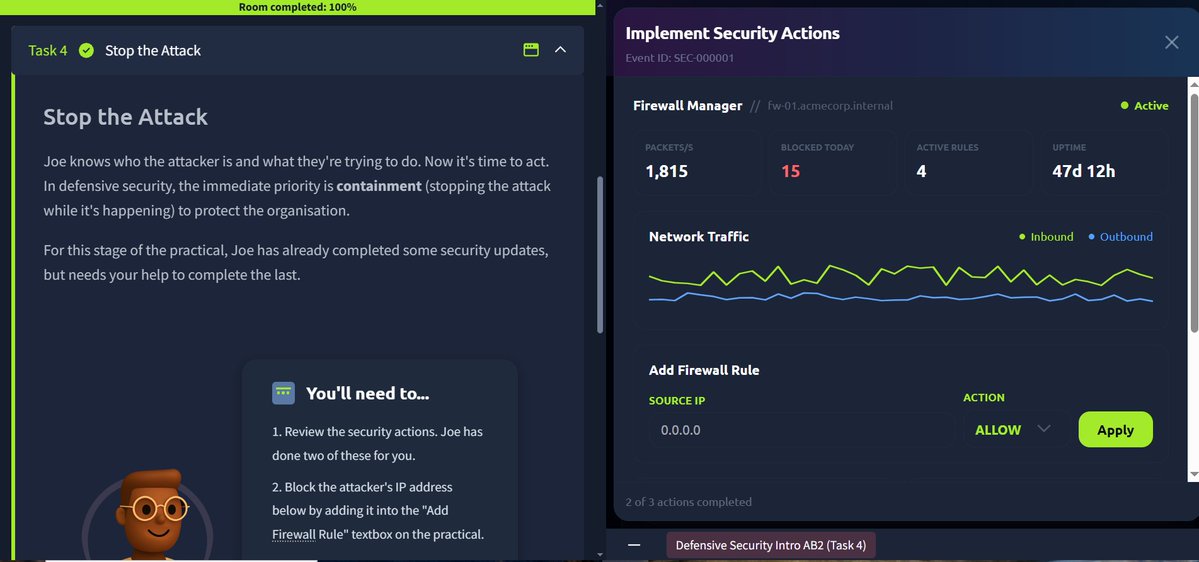Click the Event ID: SEC-000001 text

tap(680, 57)
